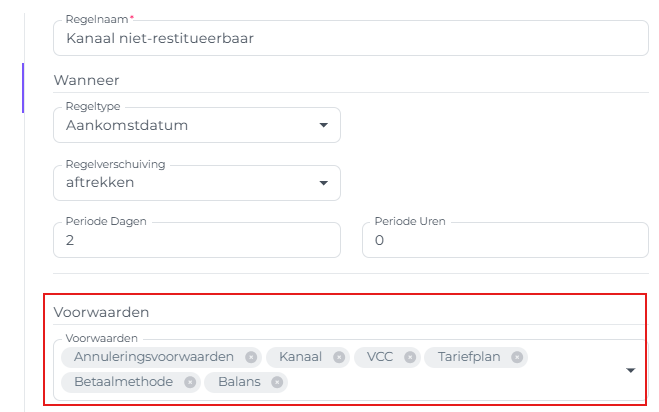Viewport: 659px width, 412px height.
Task: Click the Periode Dagen input field
Action: tap(196, 241)
